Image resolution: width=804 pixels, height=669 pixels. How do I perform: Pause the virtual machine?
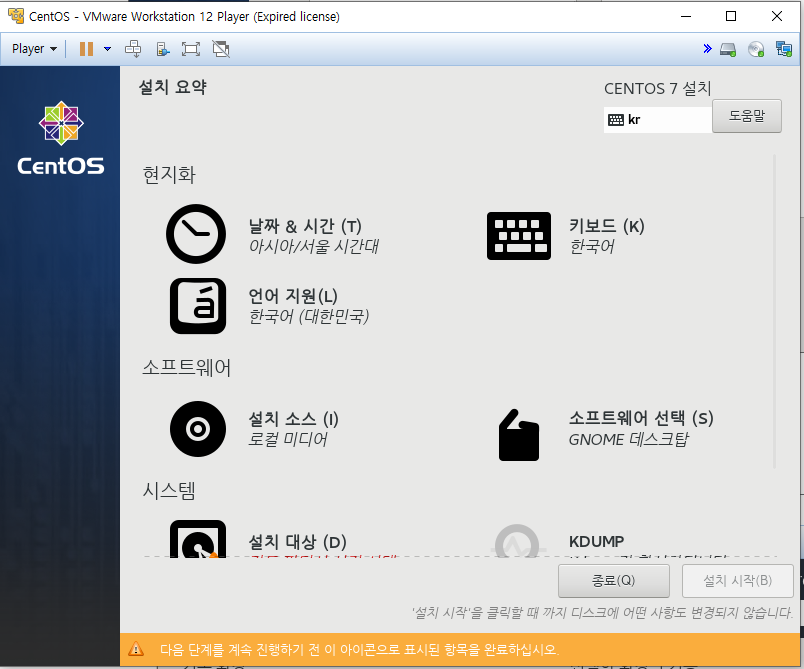point(86,49)
